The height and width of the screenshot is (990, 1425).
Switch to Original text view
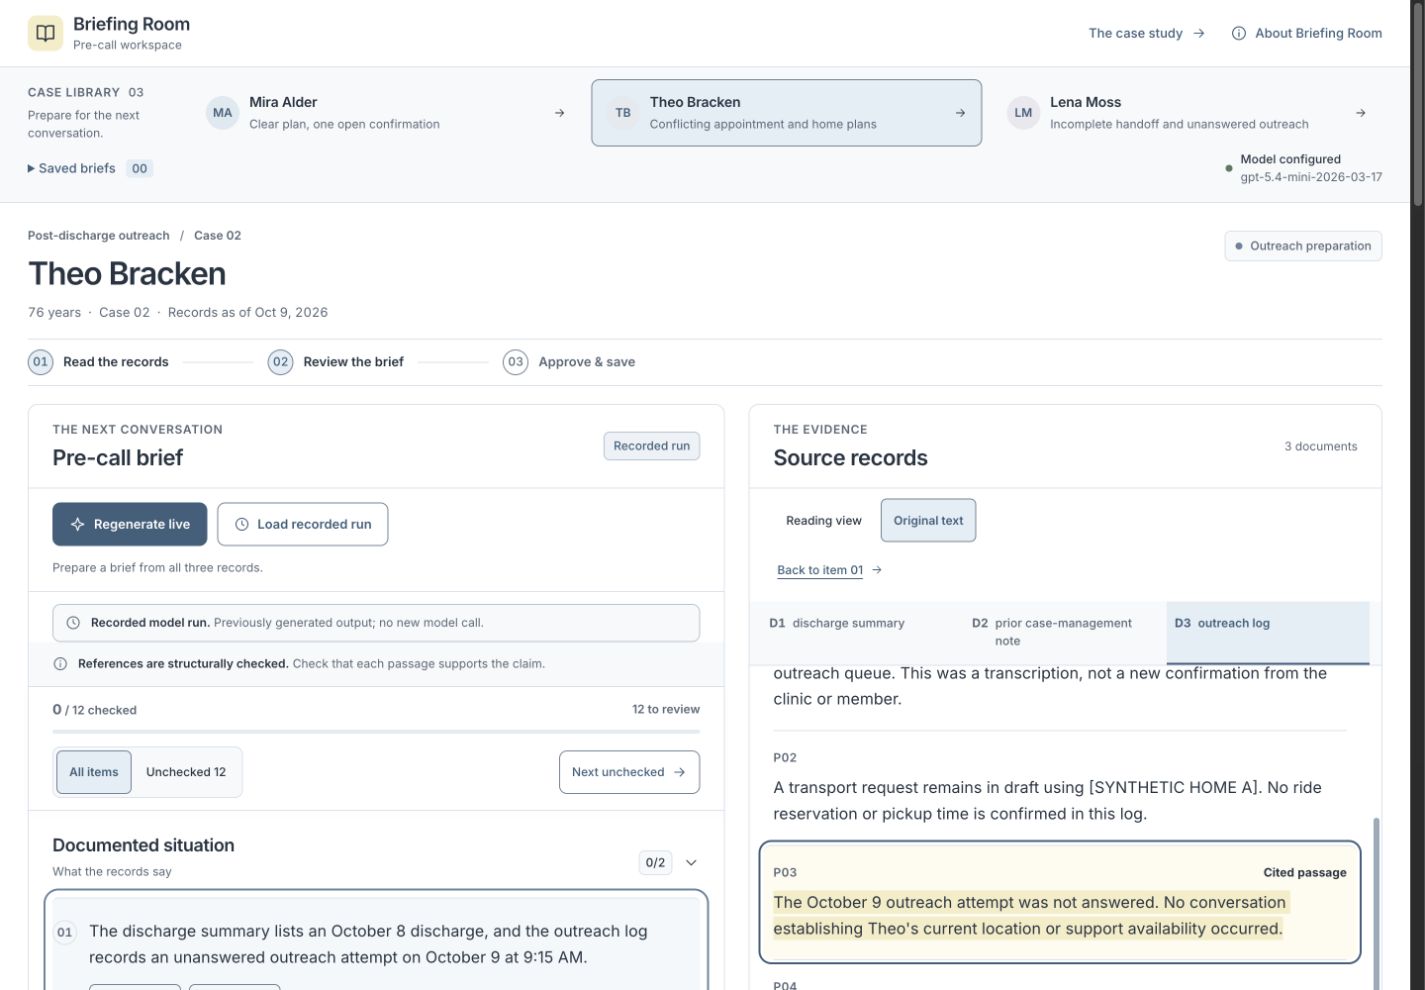coord(928,520)
